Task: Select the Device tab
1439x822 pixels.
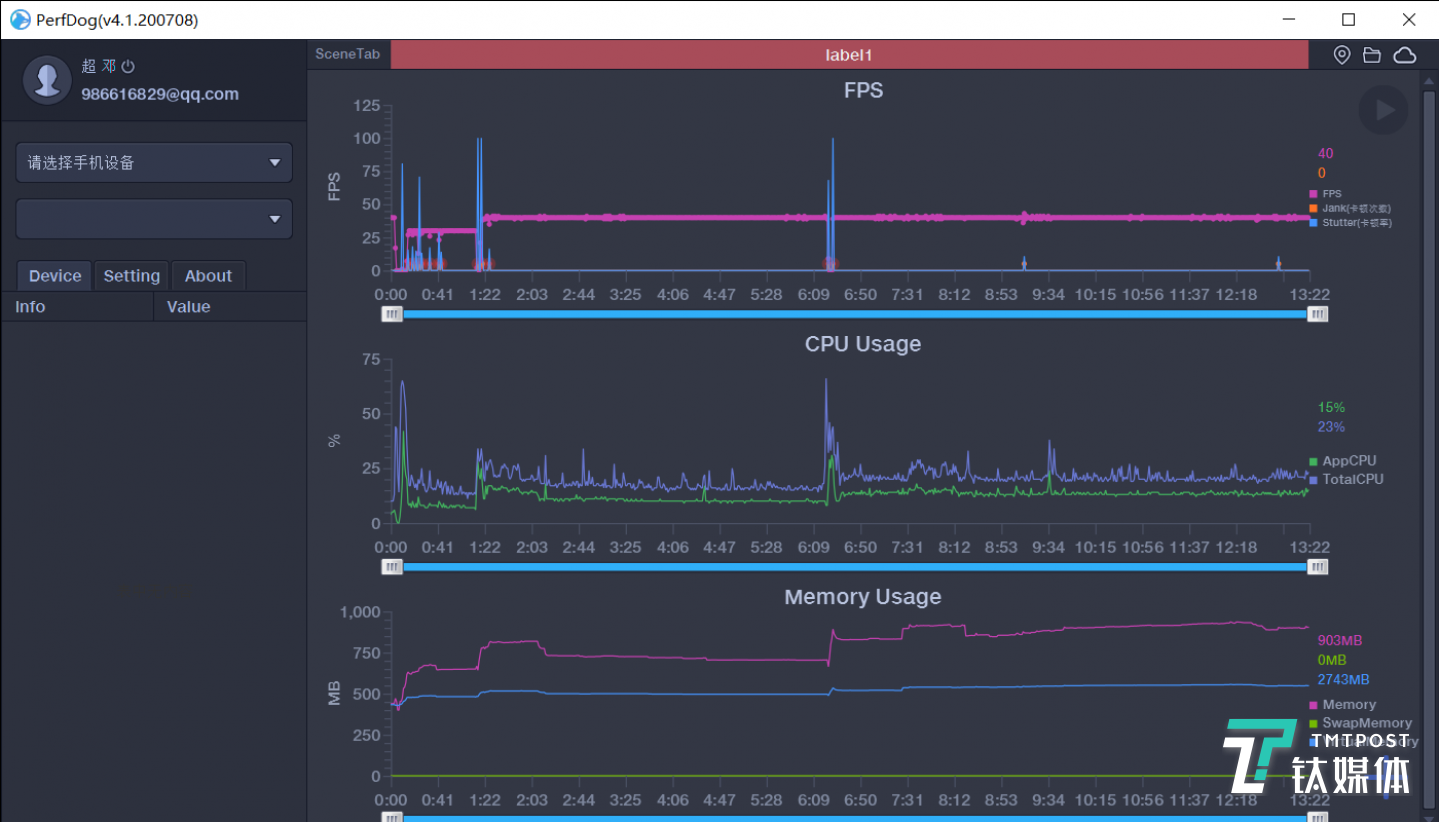Action: (x=55, y=276)
